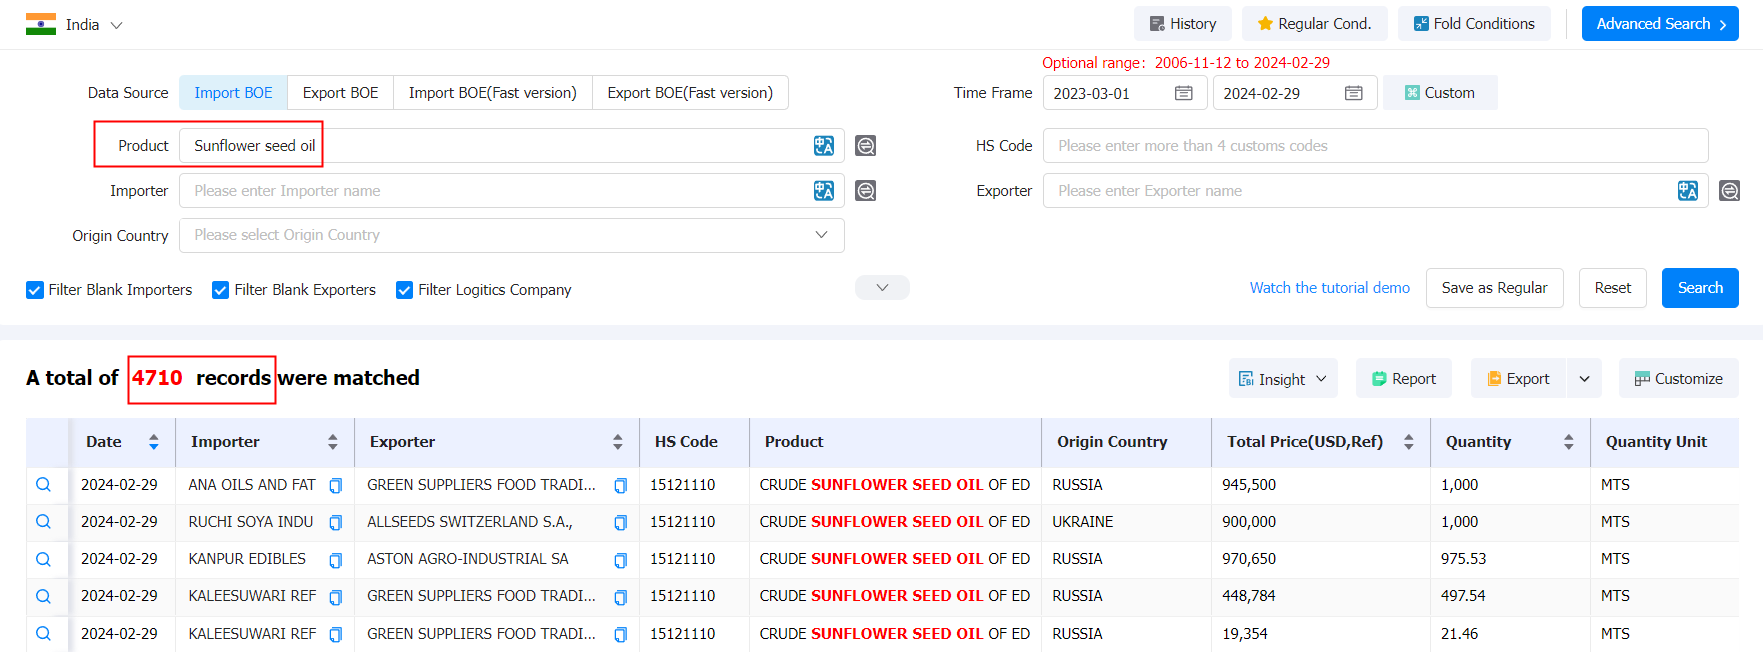Click the HS Code input field

(x=1375, y=146)
